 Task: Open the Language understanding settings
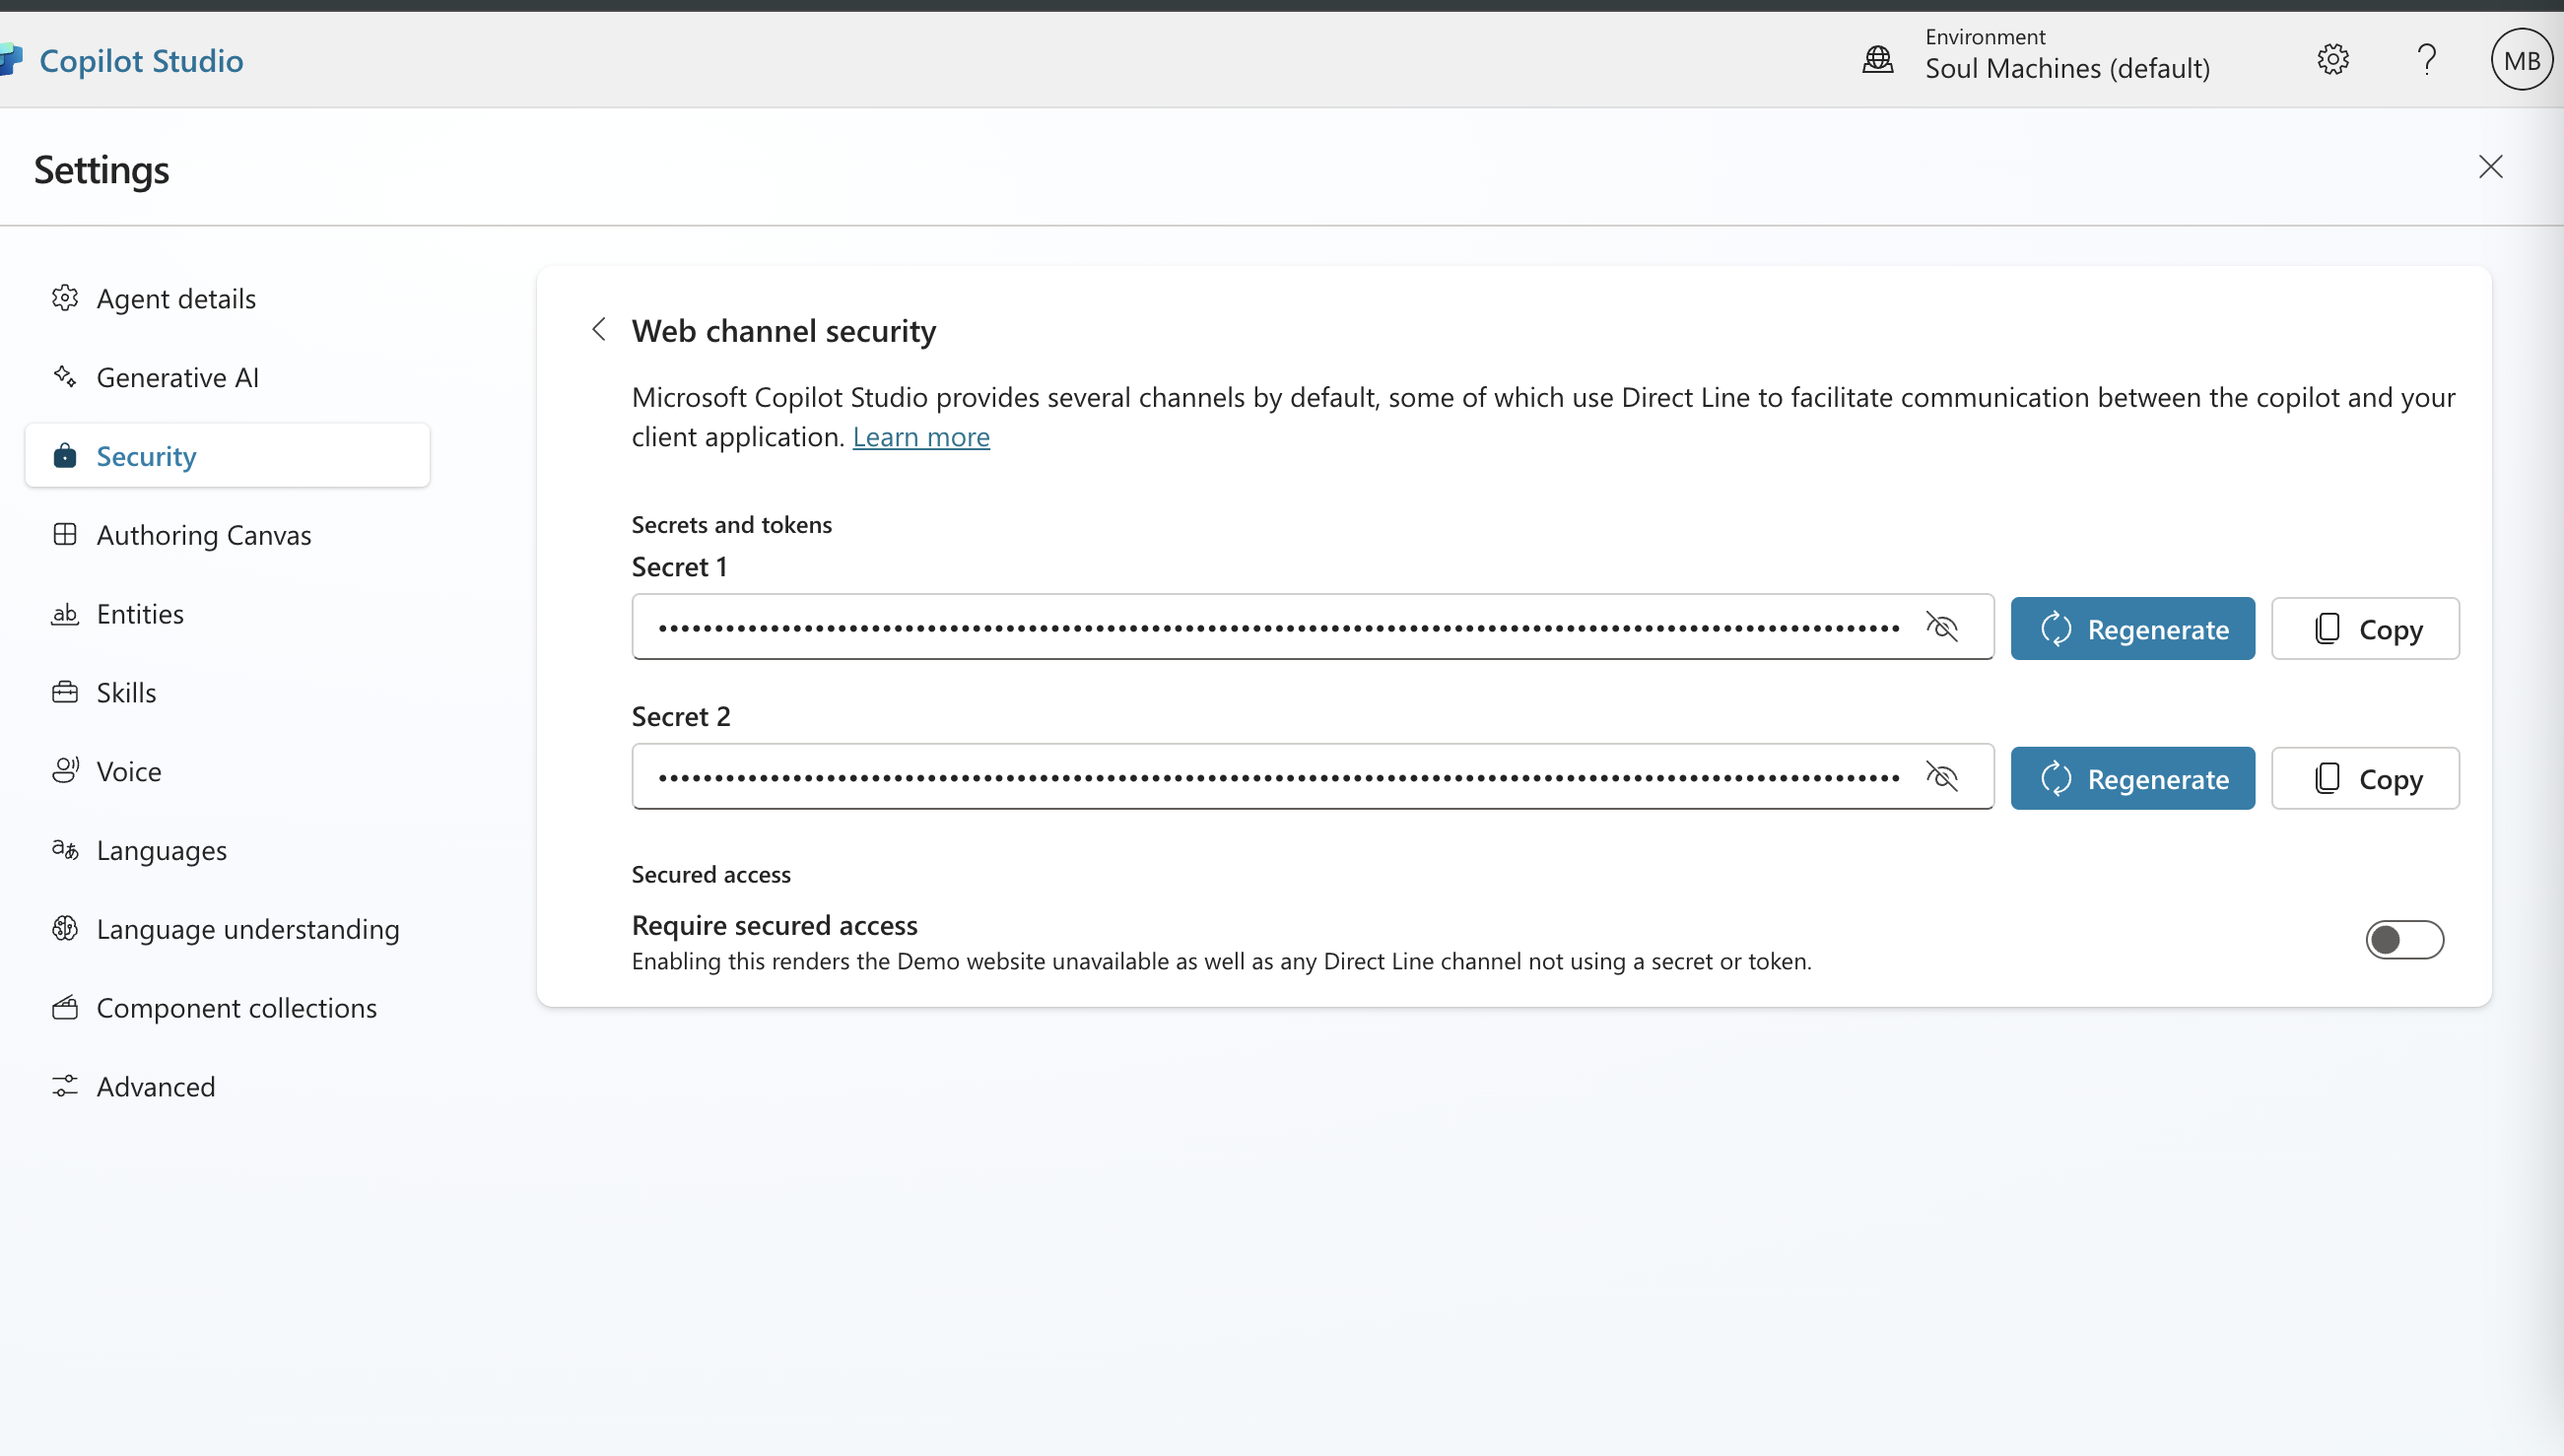(247, 929)
